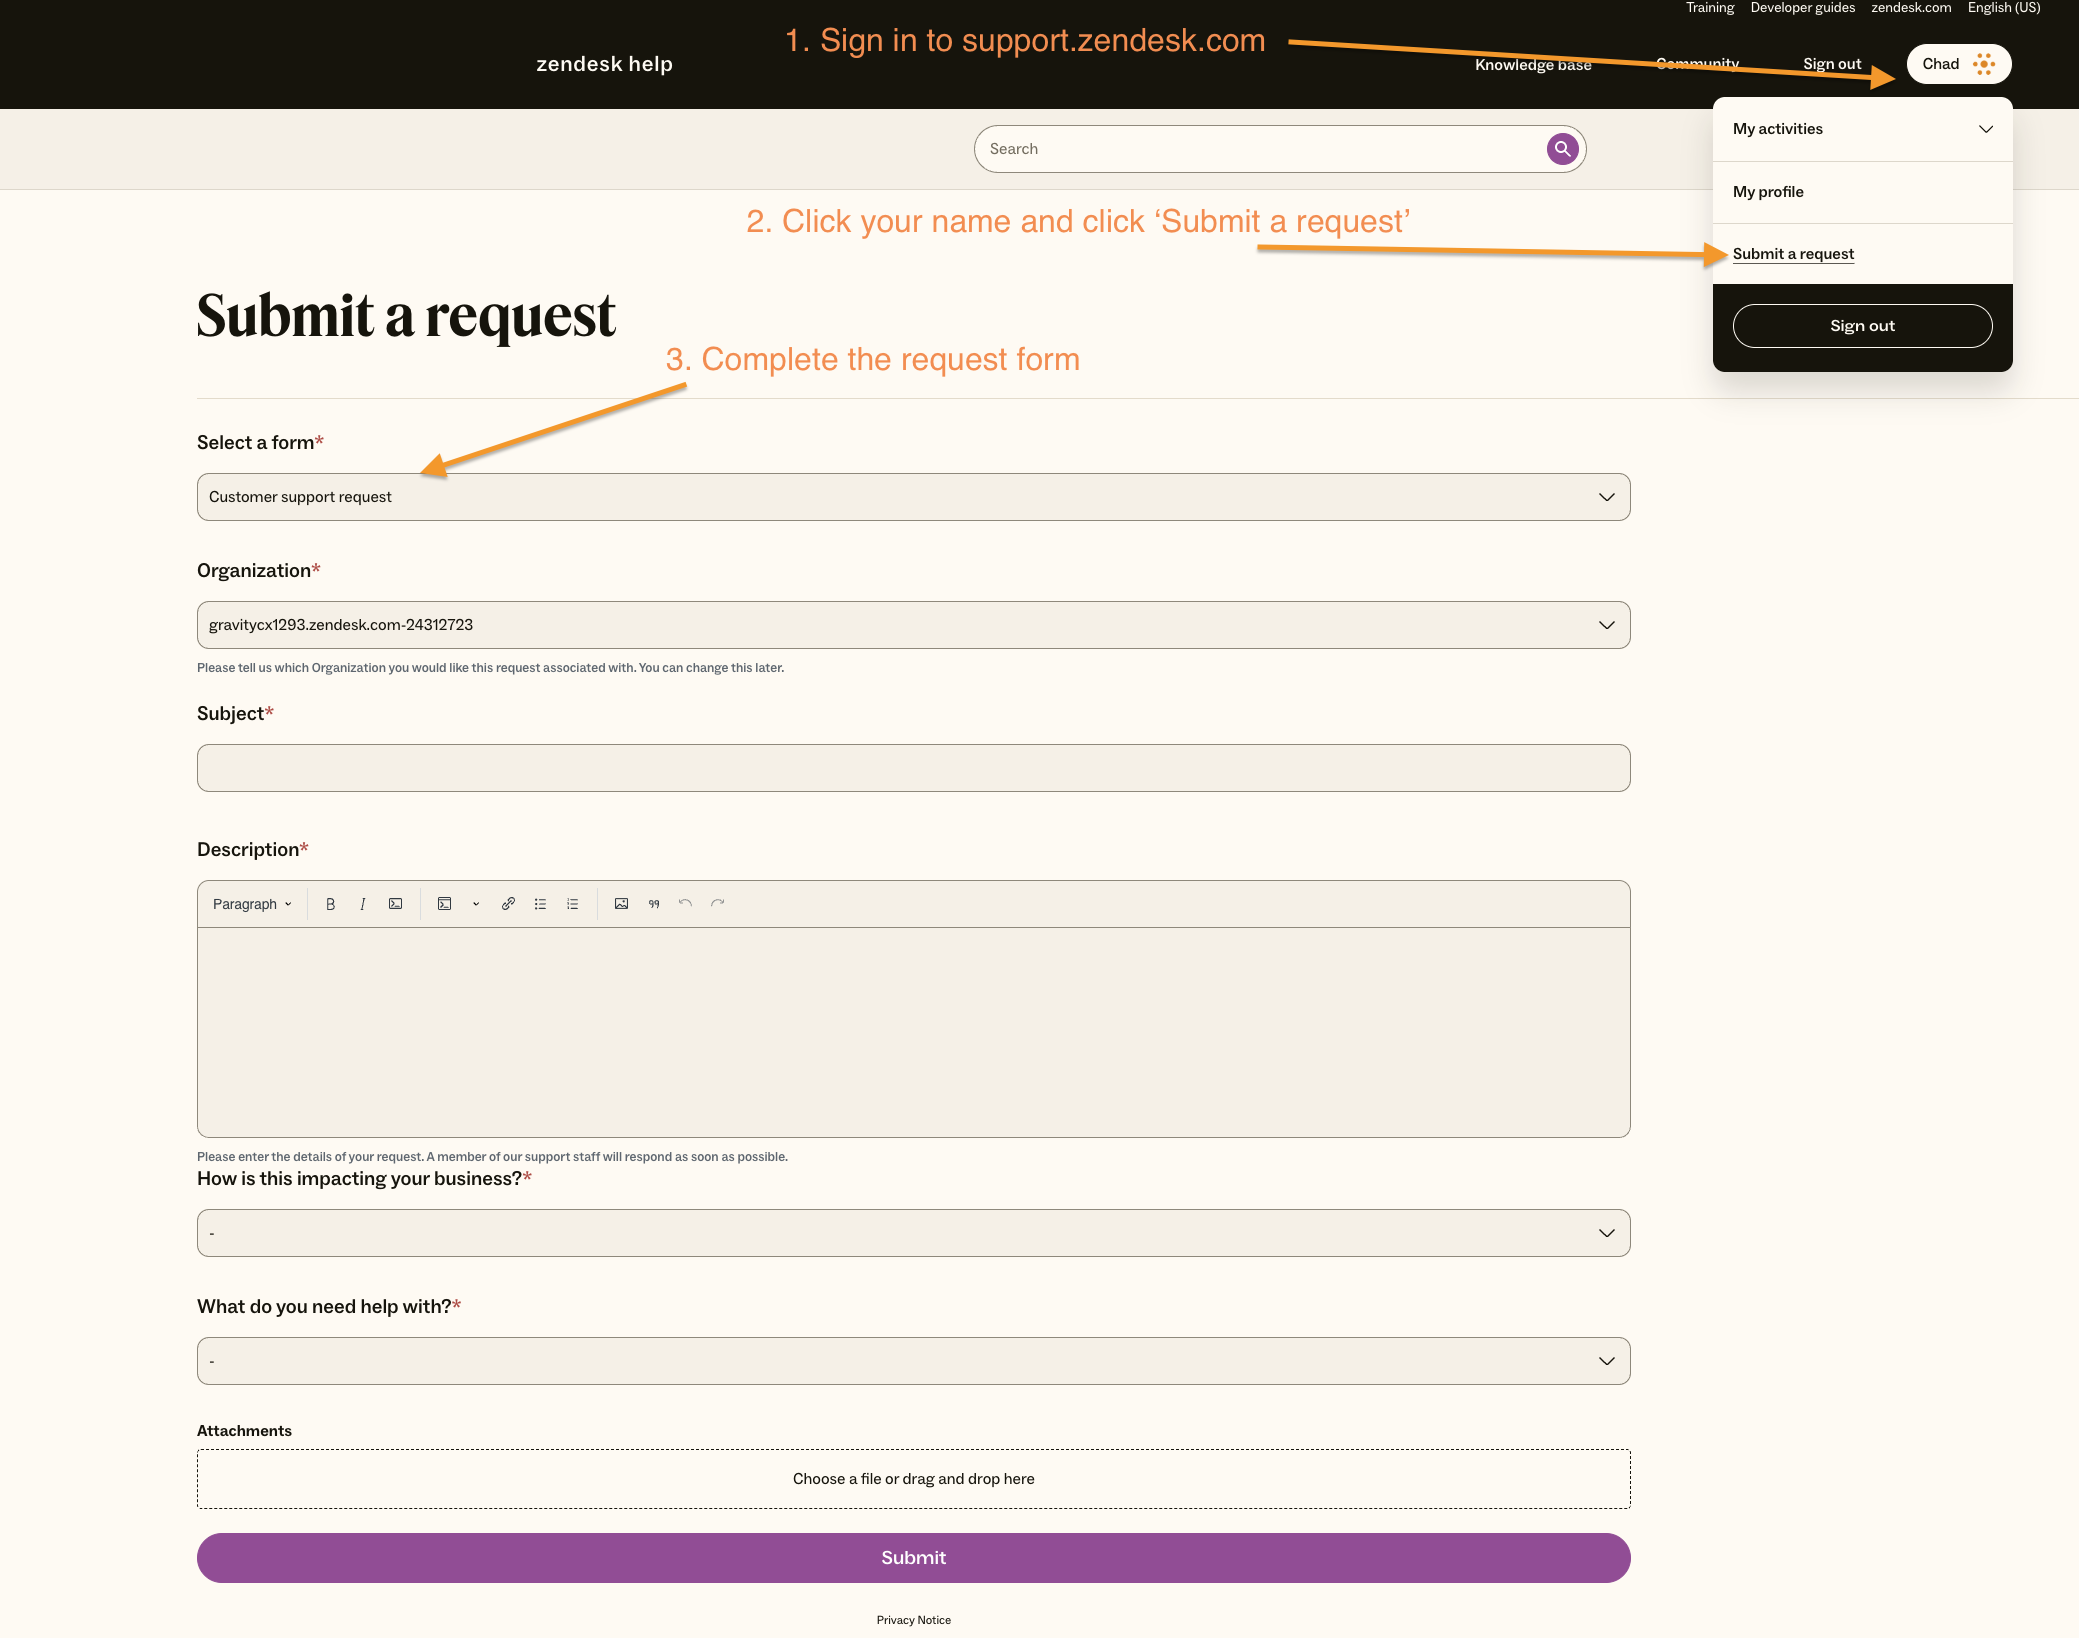Click into the Subject text field
Image resolution: width=2079 pixels, height=1638 pixels.
point(913,768)
